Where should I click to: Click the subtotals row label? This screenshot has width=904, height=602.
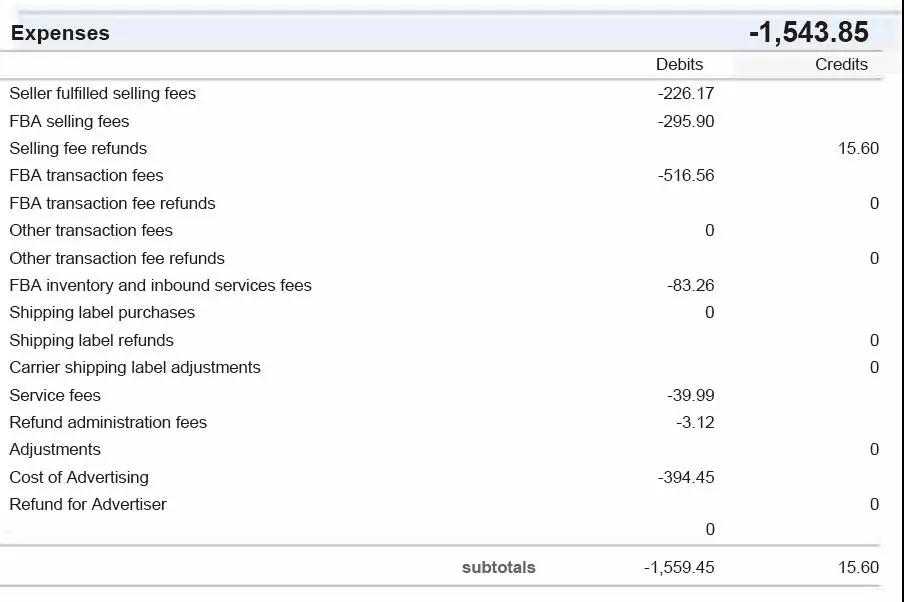[x=498, y=567]
